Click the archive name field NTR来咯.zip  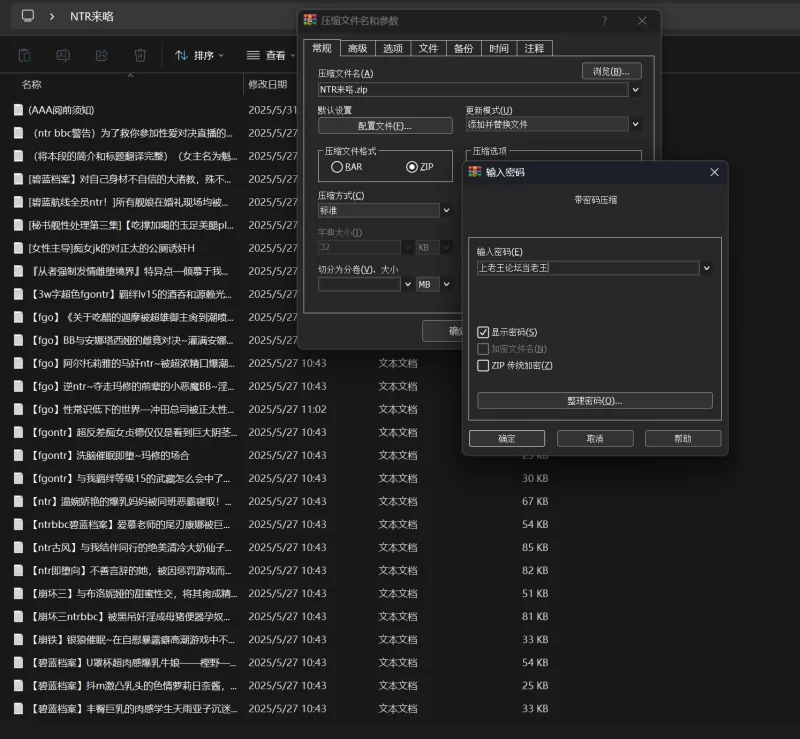pyautogui.click(x=473, y=90)
